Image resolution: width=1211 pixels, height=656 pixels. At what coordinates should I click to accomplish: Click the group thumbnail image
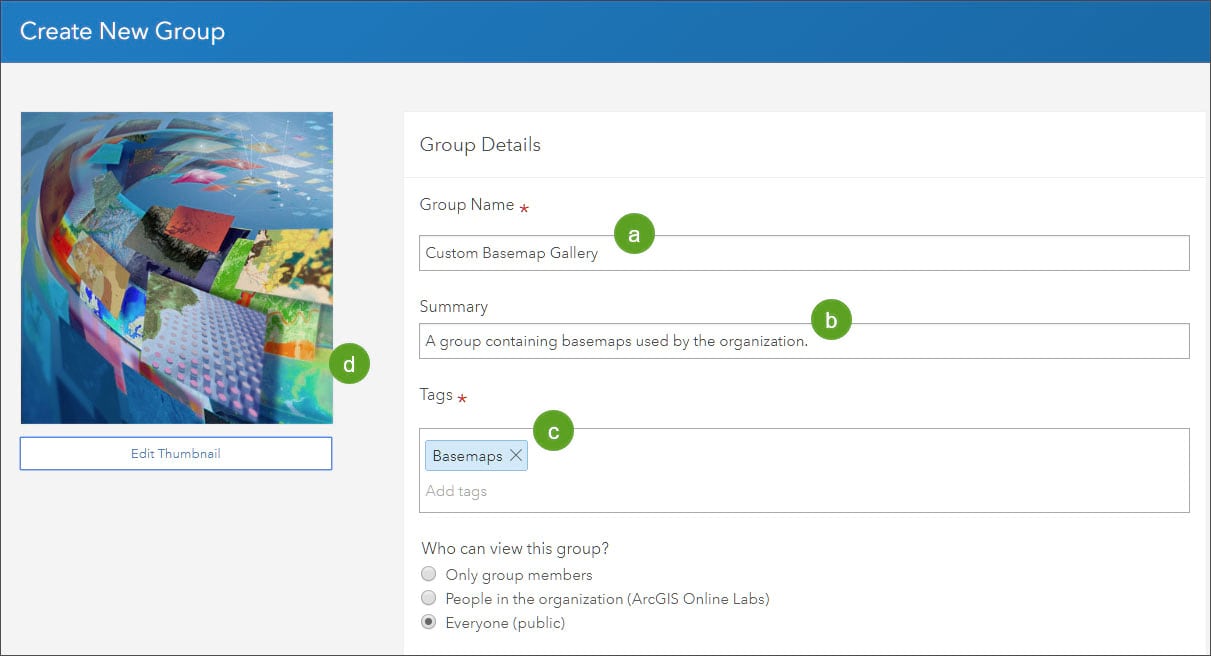[177, 267]
